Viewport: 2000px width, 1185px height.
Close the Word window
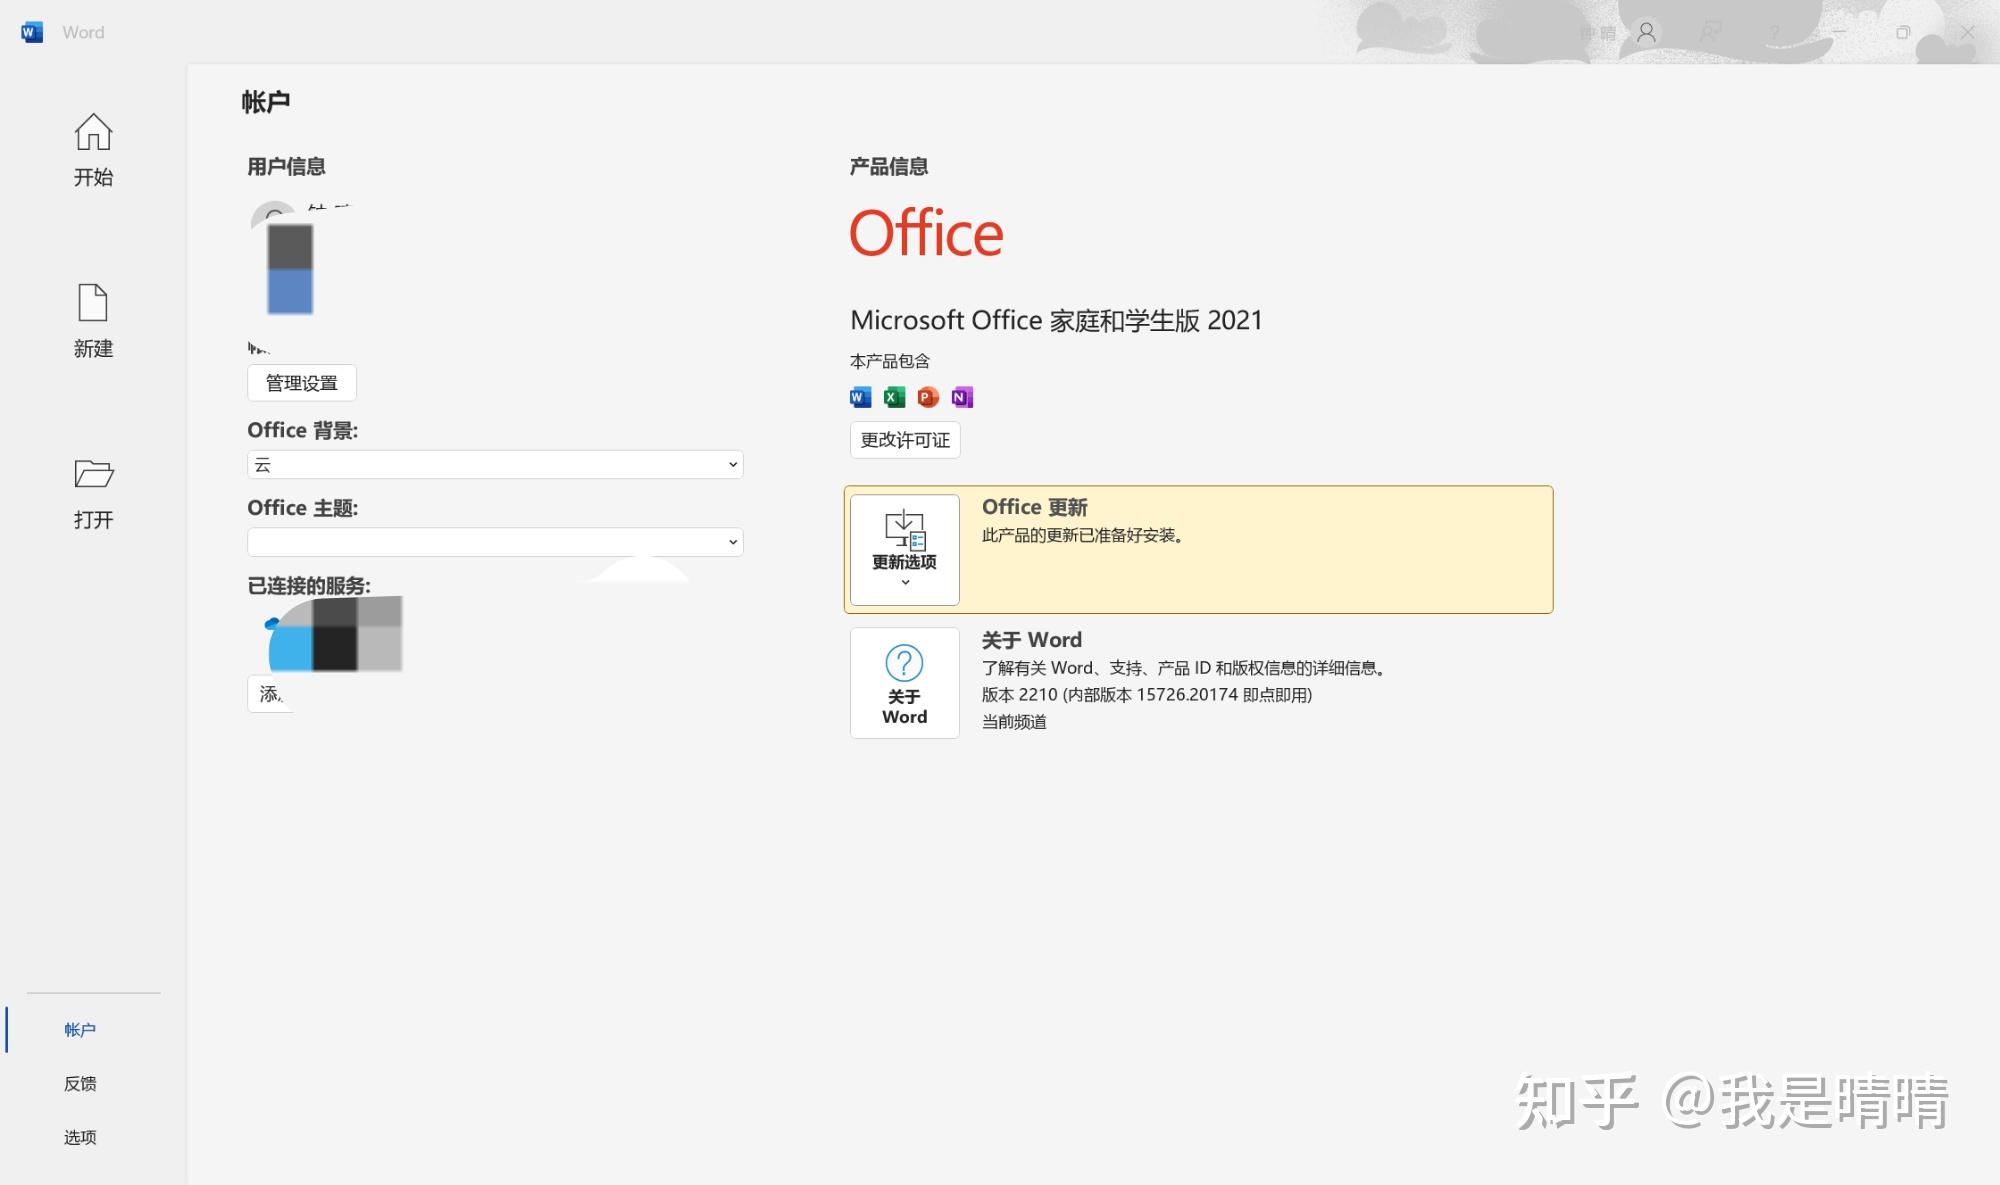(x=1967, y=32)
